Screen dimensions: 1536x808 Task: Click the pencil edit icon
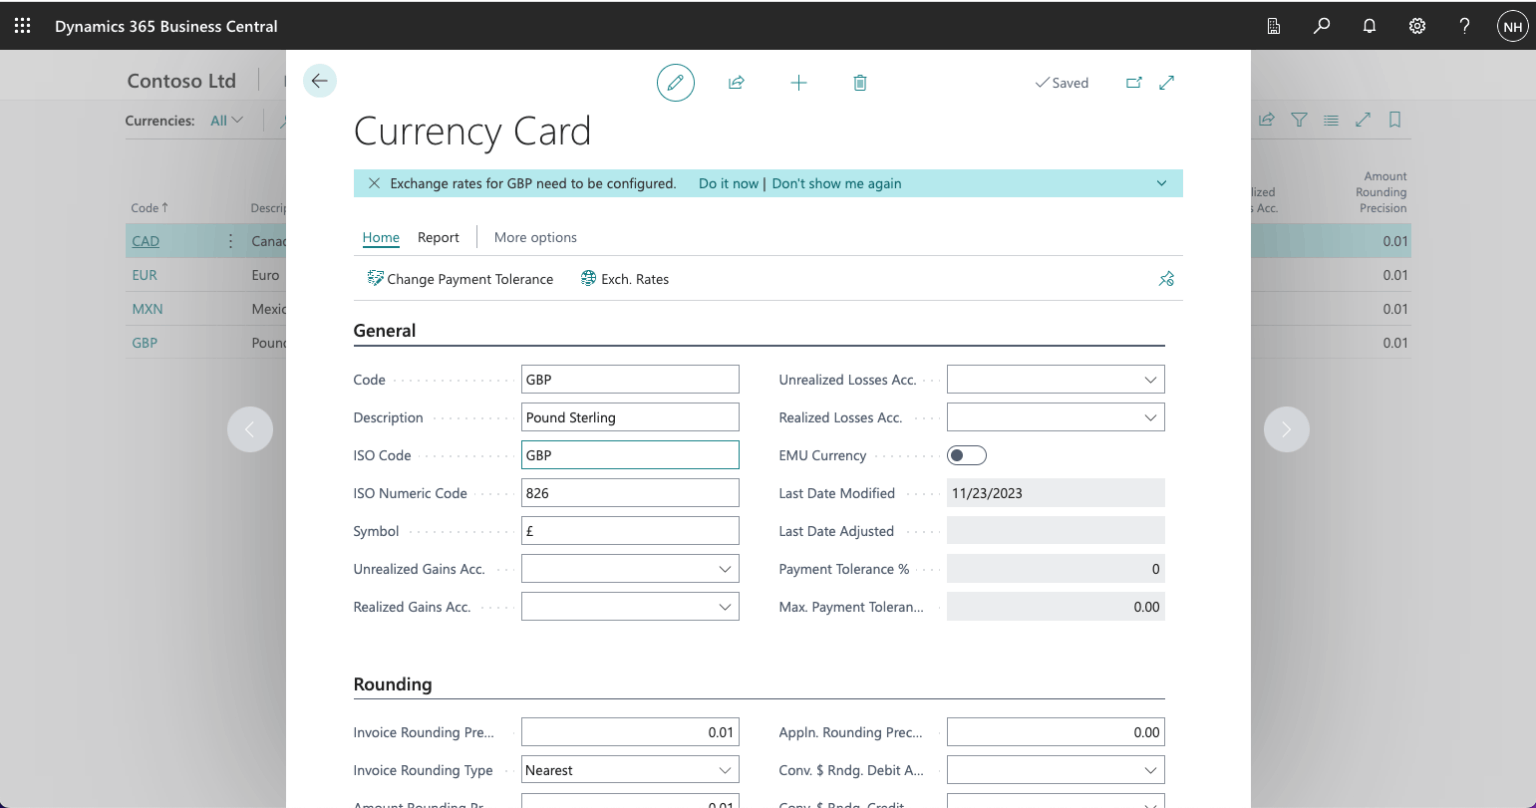[x=675, y=82]
